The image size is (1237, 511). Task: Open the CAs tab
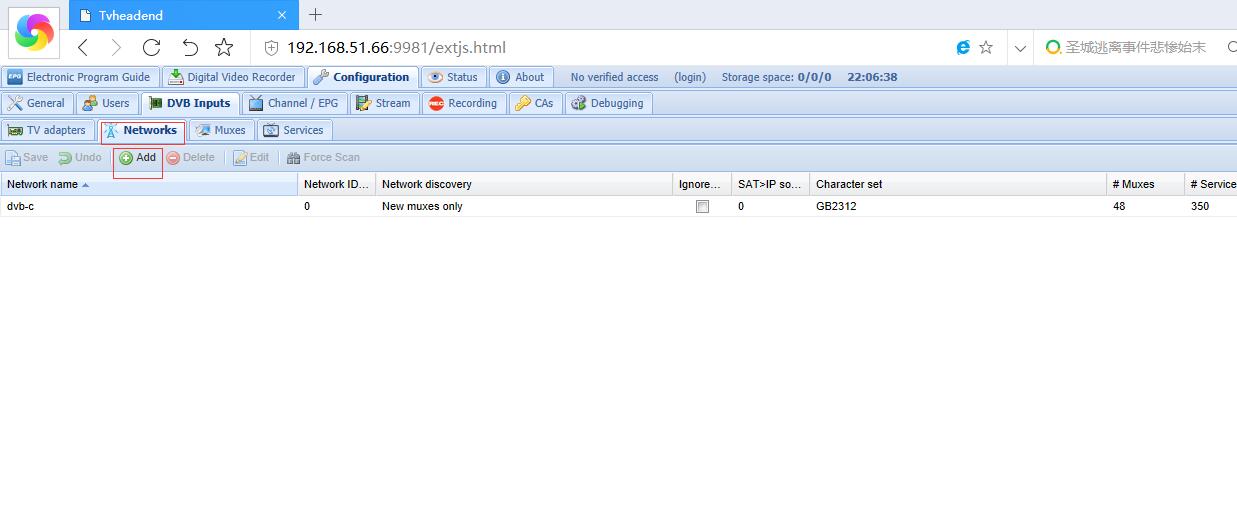coord(535,103)
